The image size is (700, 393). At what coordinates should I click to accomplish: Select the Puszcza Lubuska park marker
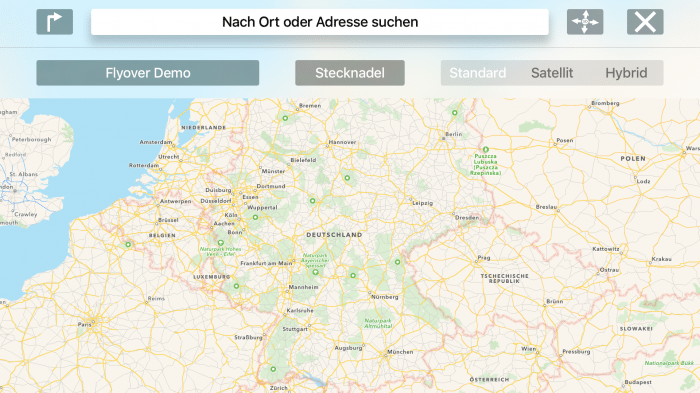[486, 150]
